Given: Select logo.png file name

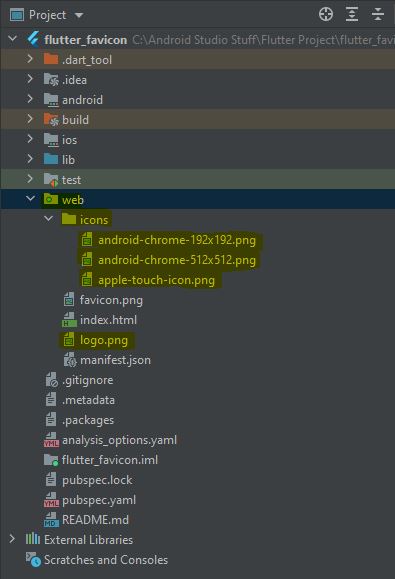Looking at the screenshot, I should coord(104,340).
